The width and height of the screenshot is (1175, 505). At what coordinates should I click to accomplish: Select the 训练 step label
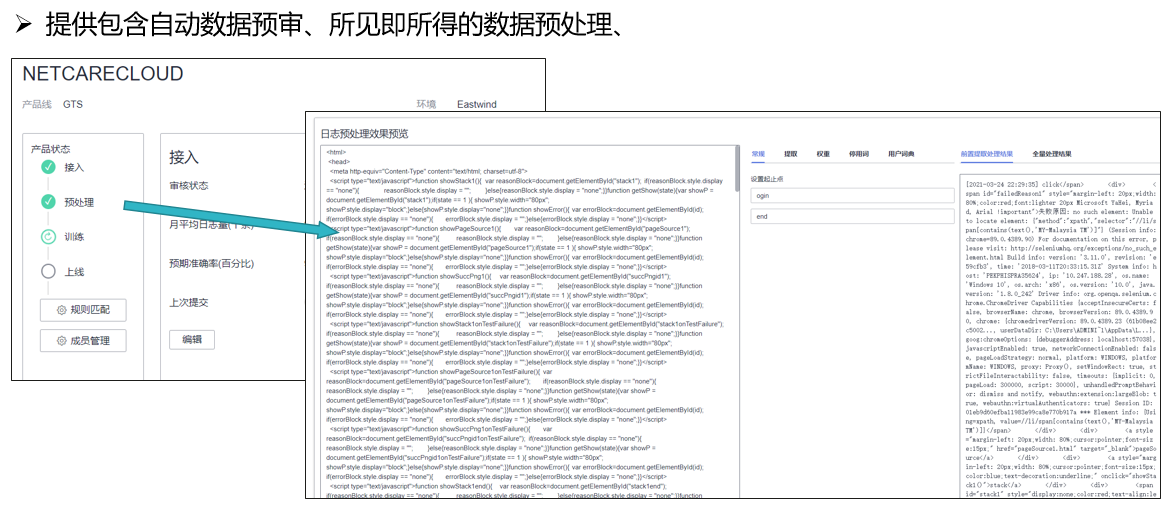pos(74,237)
